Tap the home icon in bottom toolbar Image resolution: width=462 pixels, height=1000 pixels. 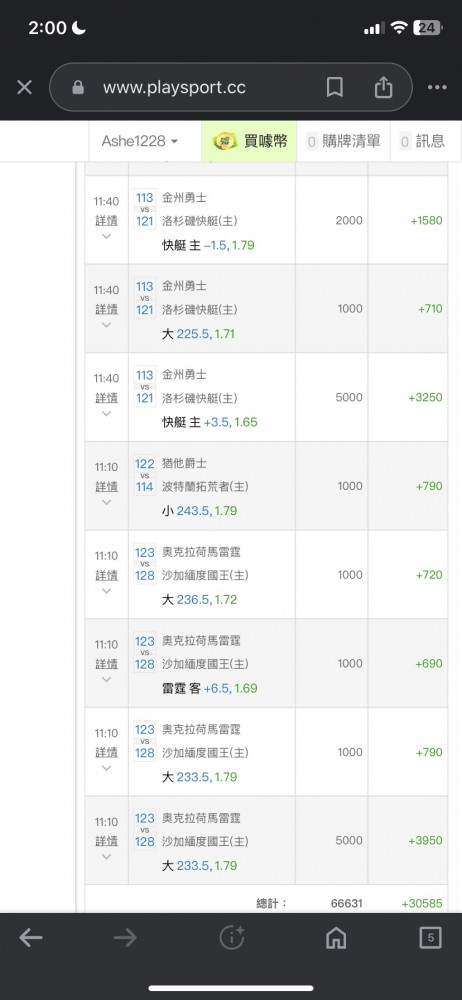336,937
